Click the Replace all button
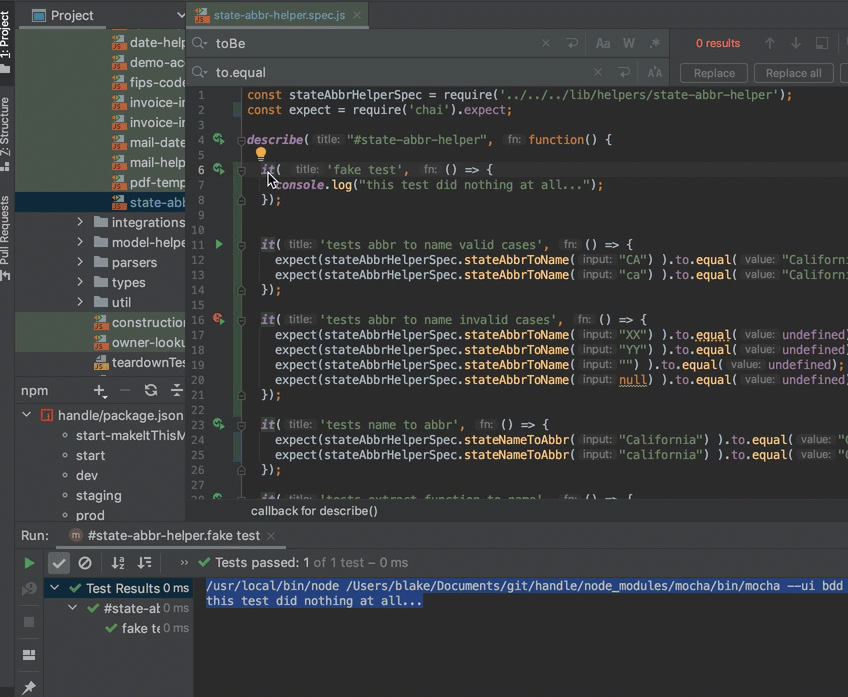This screenshot has height=697, width=848. point(793,73)
